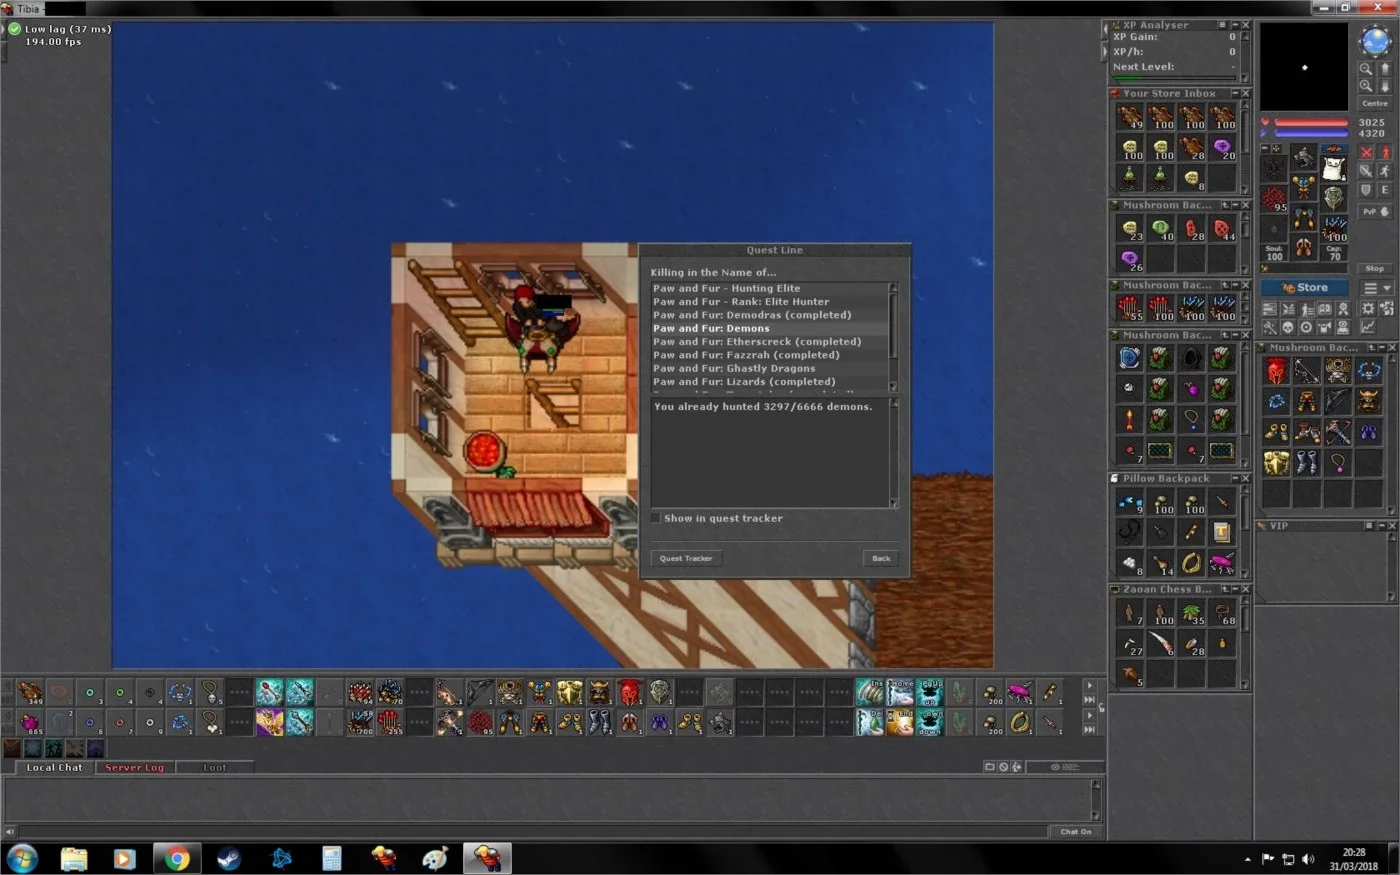The height and width of the screenshot is (875, 1400).
Task: Click the Back button in Quest Line
Action: pos(881,558)
